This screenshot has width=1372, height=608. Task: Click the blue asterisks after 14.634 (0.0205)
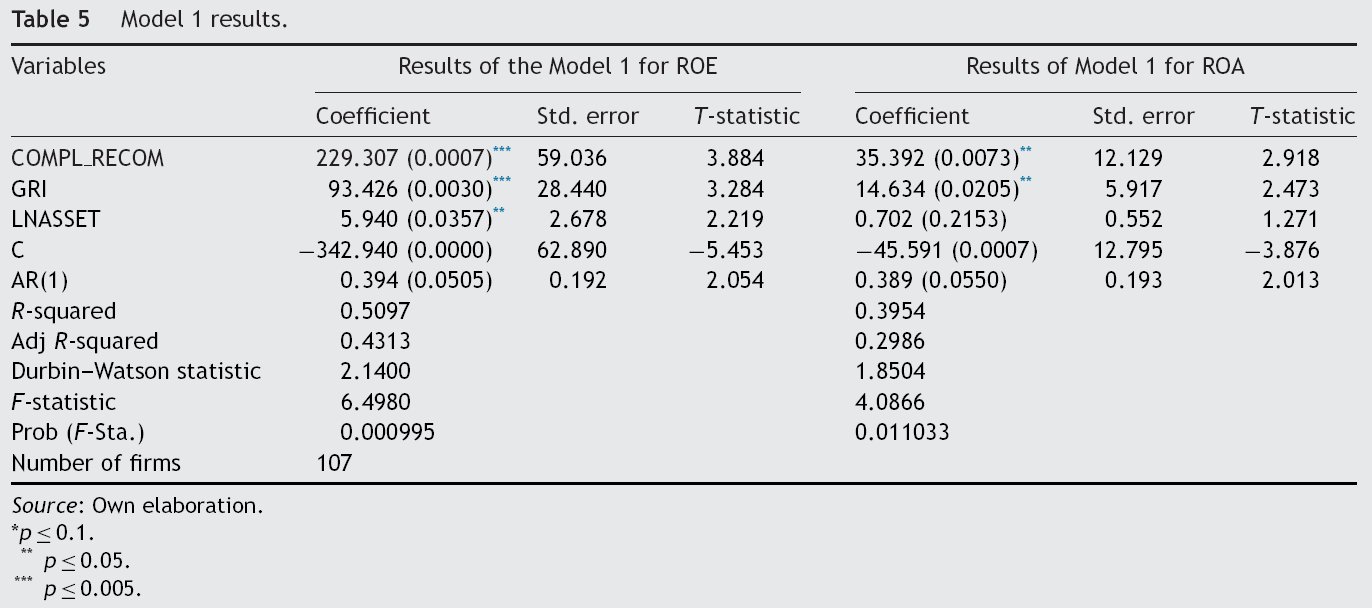click(1025, 182)
